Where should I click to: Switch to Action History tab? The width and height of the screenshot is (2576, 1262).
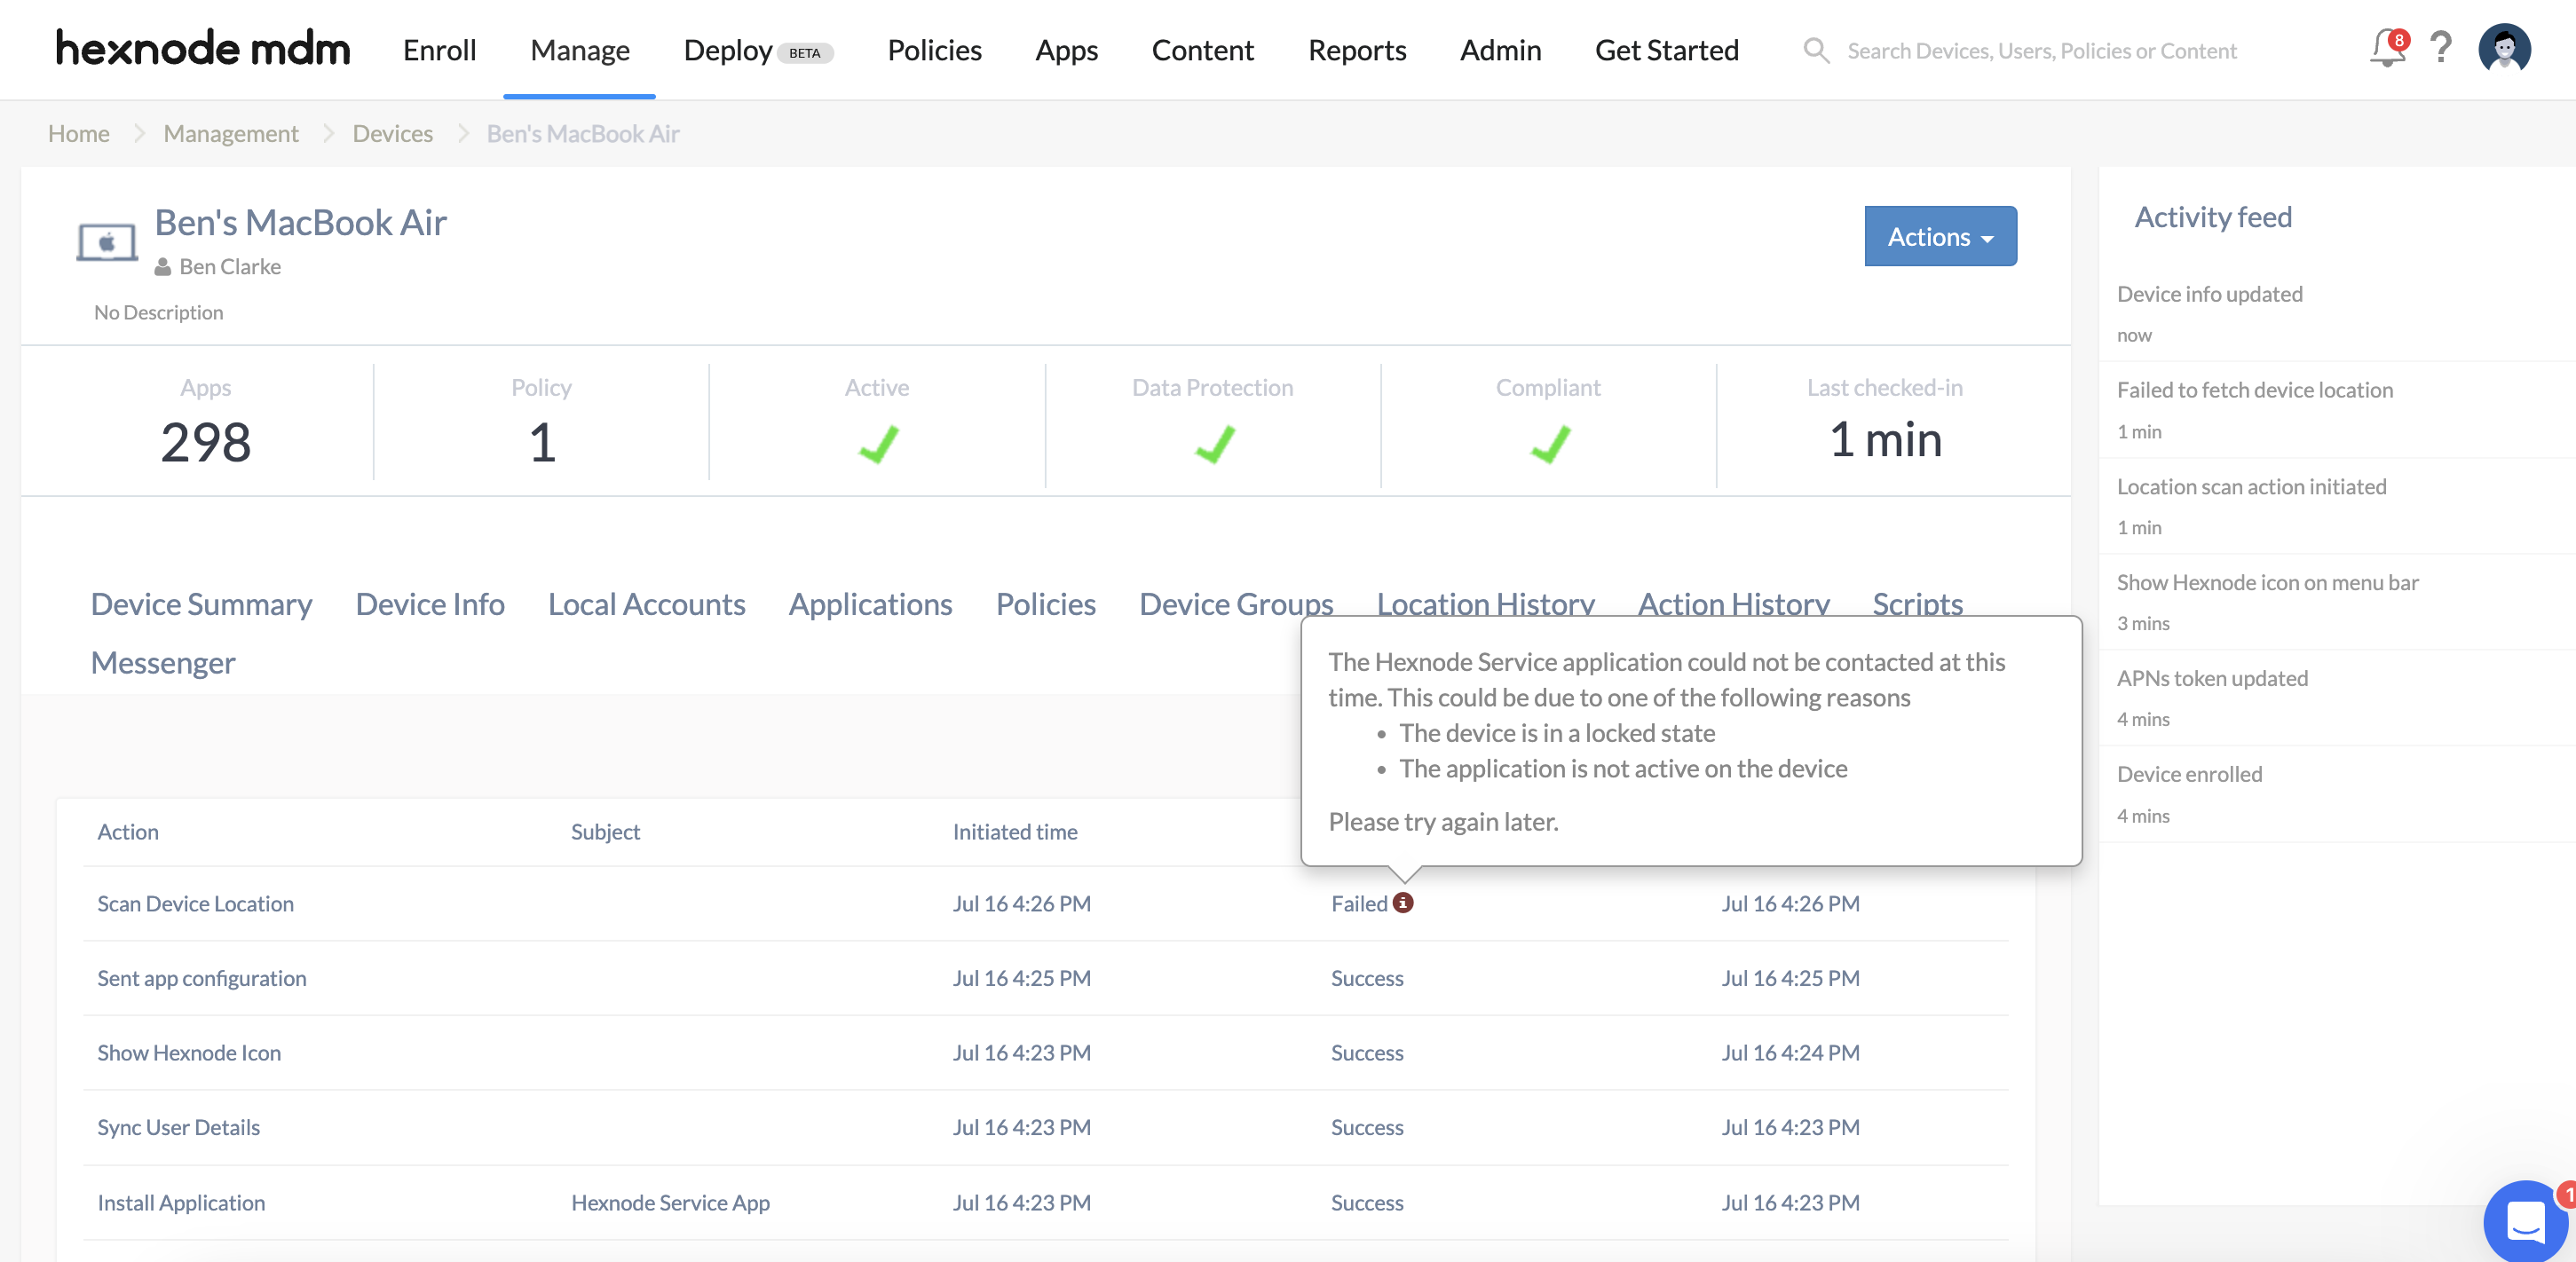(1734, 603)
